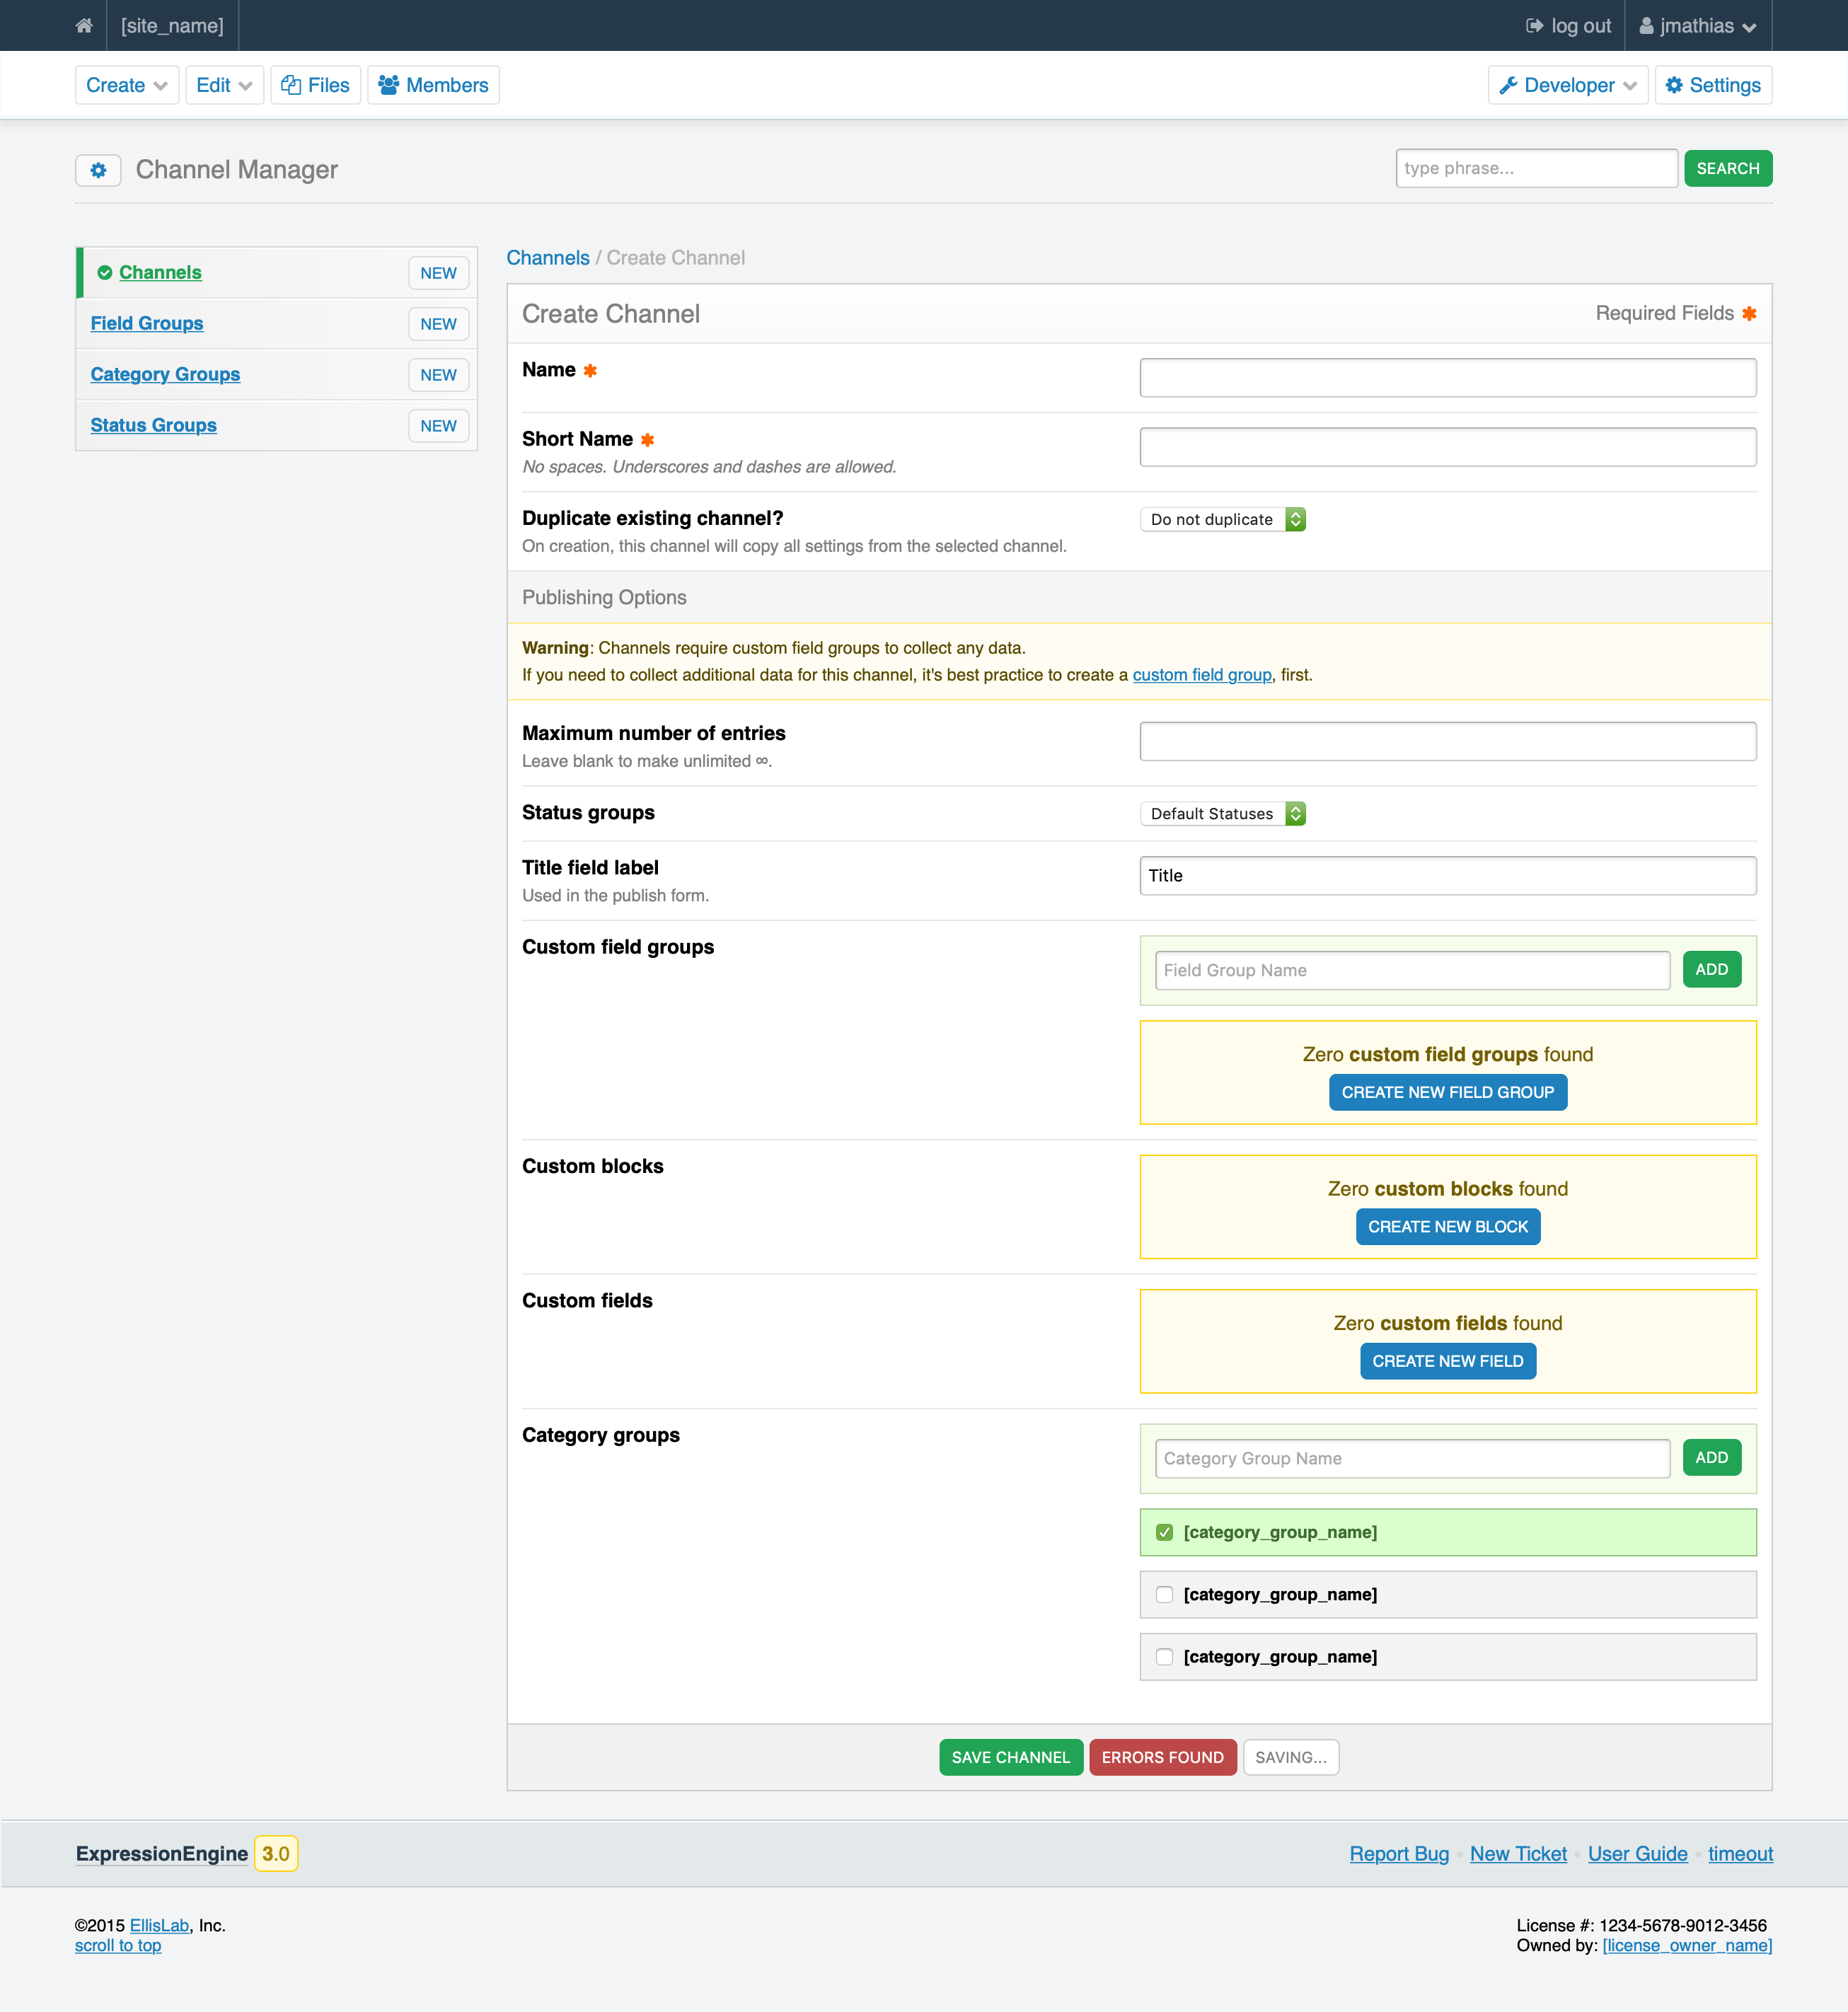Viewport: 1848px width, 2012px height.
Task: Click scroll to top link
Action: pyautogui.click(x=118, y=1945)
